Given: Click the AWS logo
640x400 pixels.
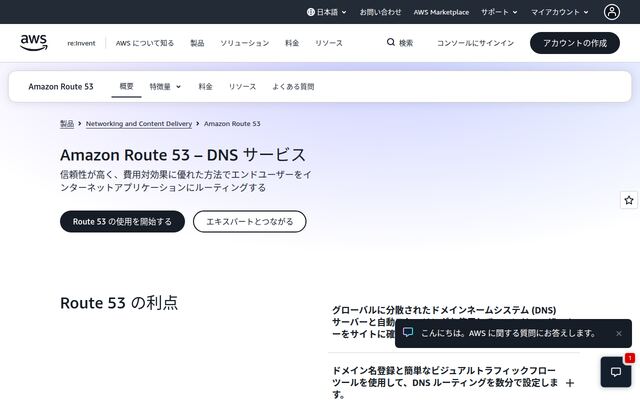Looking at the screenshot, I should pyautogui.click(x=34, y=43).
